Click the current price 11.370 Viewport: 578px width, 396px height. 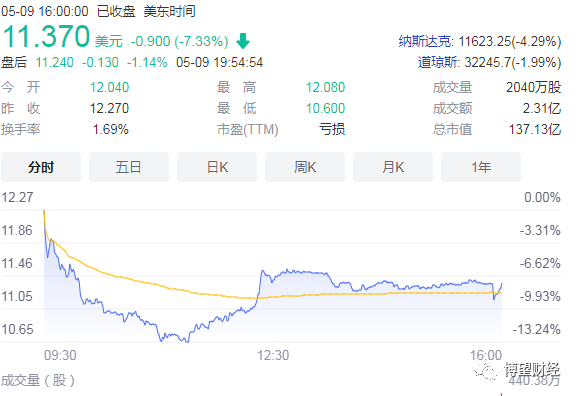(x=46, y=36)
